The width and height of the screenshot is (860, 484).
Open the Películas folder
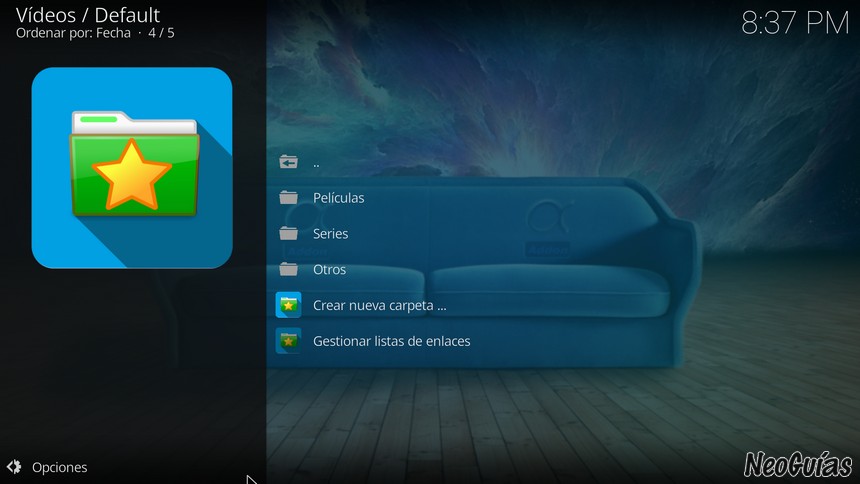tap(338, 198)
